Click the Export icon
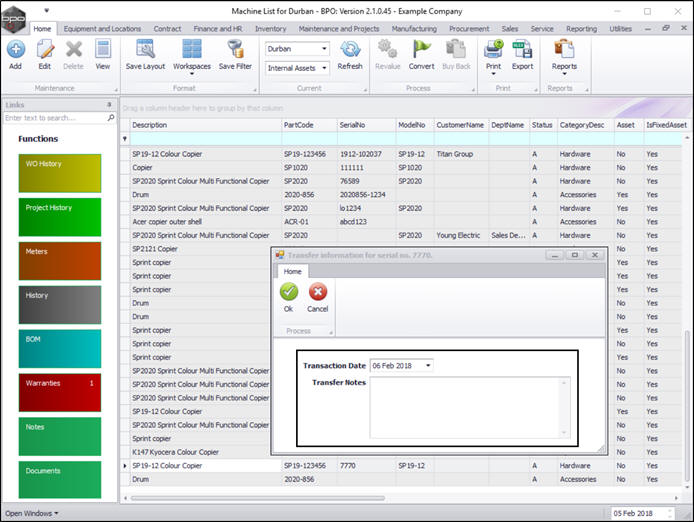This screenshot has width=694, height=522. 522,52
